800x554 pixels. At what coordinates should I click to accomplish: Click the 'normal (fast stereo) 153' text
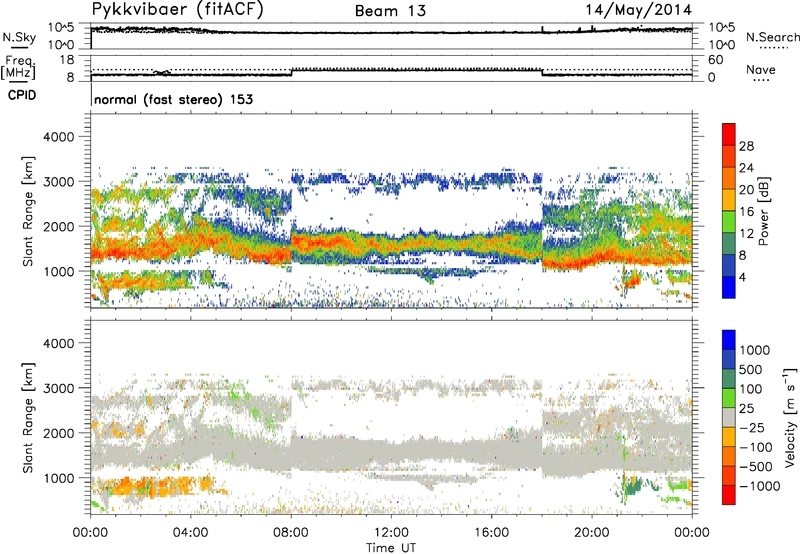pos(173,99)
